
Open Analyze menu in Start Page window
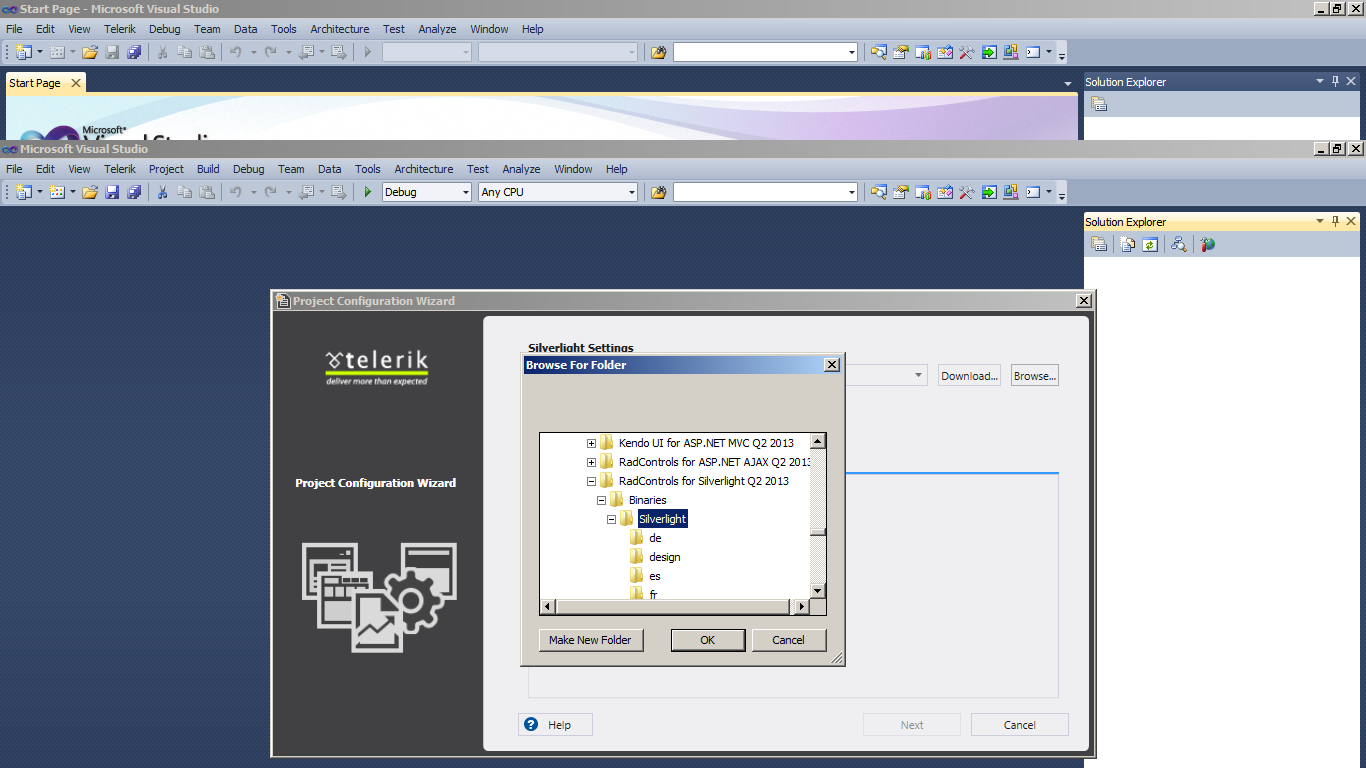[437, 29]
